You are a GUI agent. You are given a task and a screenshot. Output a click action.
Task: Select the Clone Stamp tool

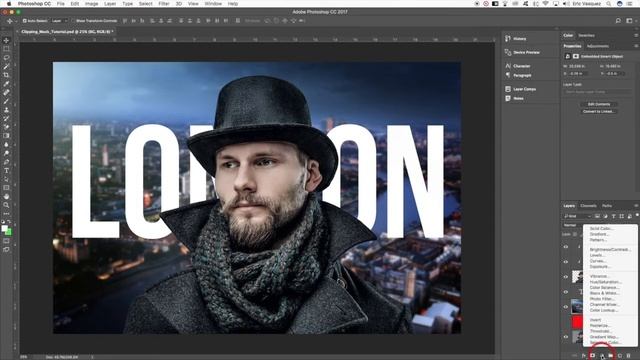[x=6, y=110]
